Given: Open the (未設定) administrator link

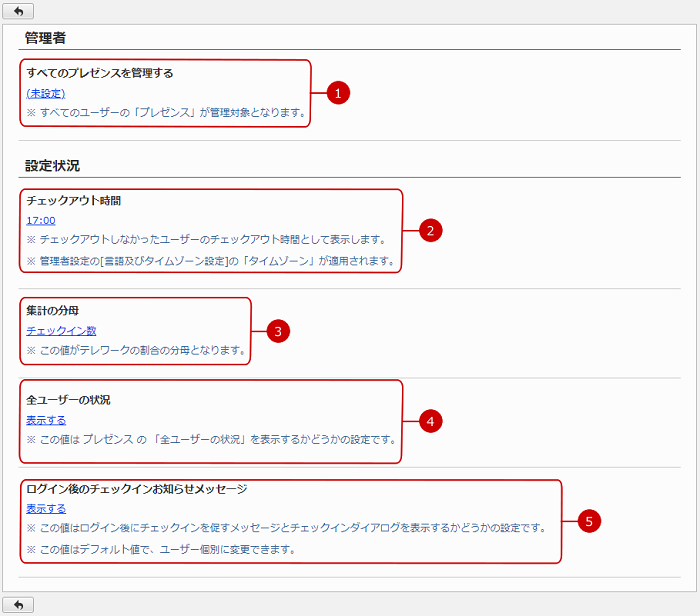Looking at the screenshot, I should [46, 93].
